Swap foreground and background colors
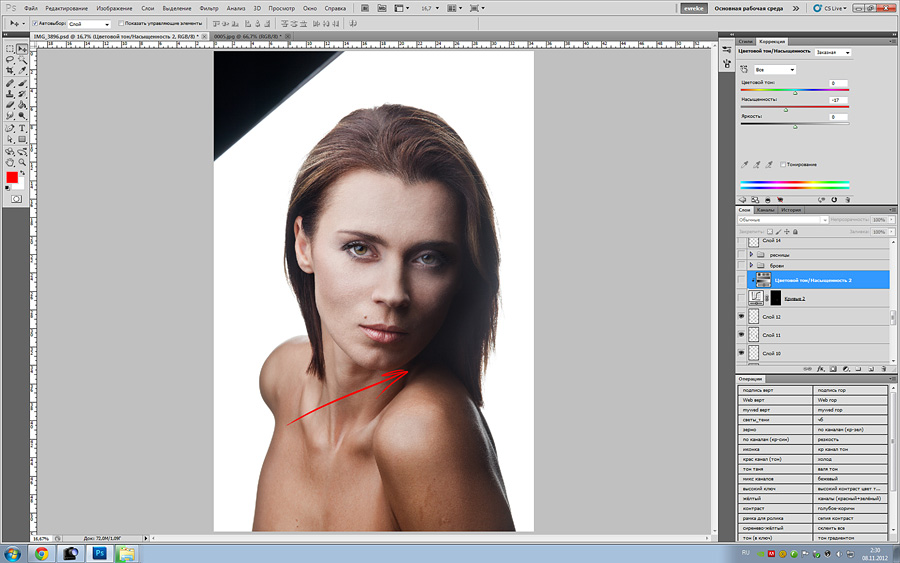This screenshot has width=900, height=563. (22, 172)
